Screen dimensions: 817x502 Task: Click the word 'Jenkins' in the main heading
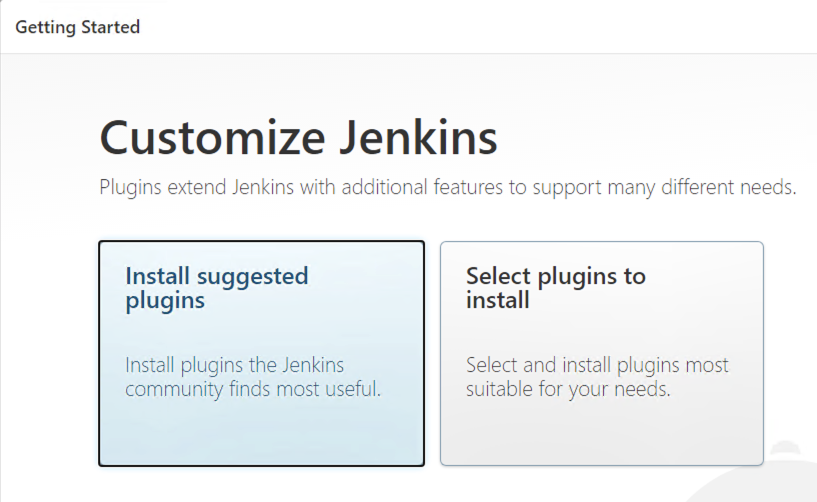click(x=418, y=138)
